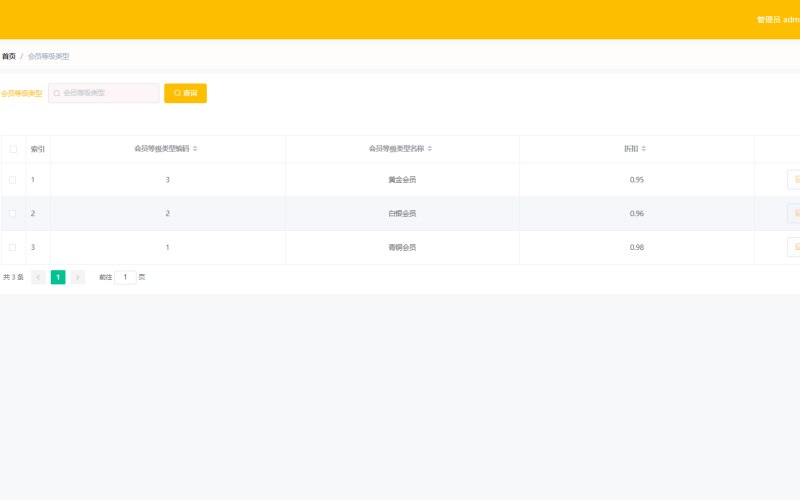Go to next page arrow
800x500 pixels.
(x=78, y=277)
